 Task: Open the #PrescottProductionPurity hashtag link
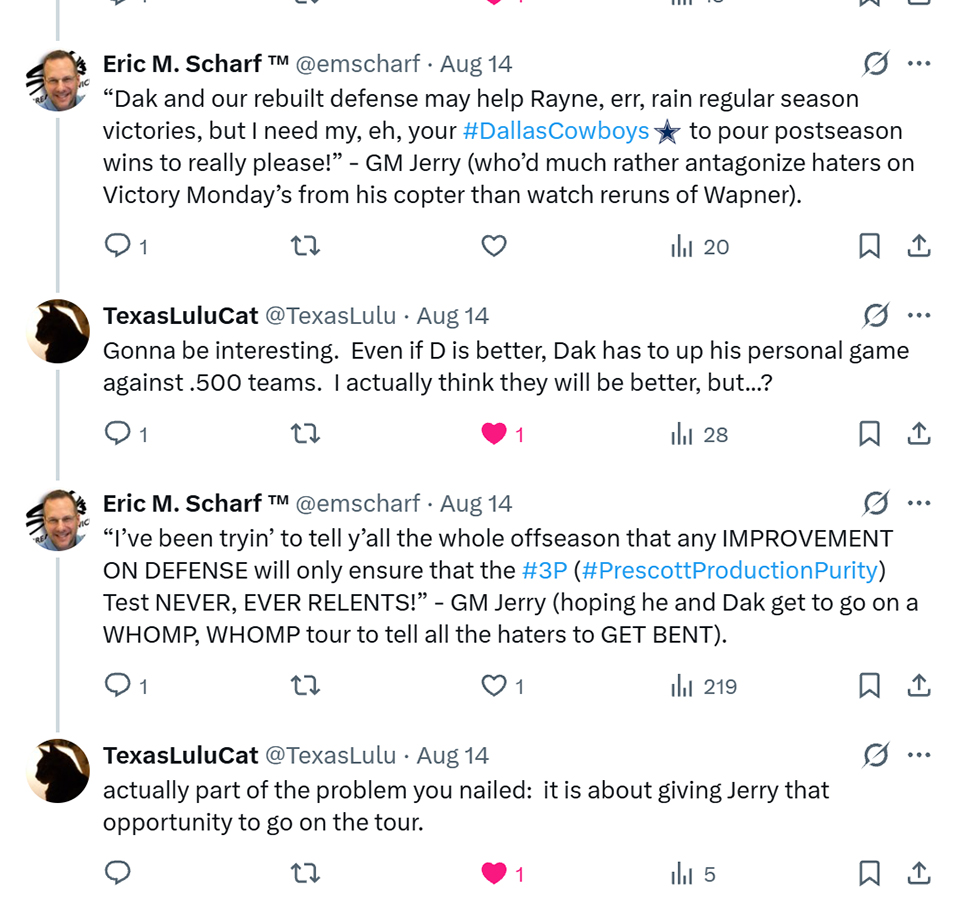[730, 570]
